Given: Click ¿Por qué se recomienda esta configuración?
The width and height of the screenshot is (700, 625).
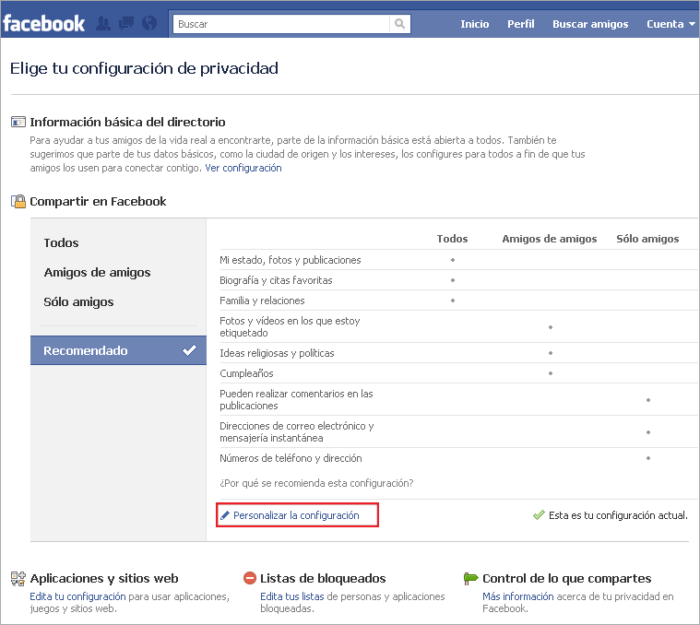Looking at the screenshot, I should click(317, 483).
